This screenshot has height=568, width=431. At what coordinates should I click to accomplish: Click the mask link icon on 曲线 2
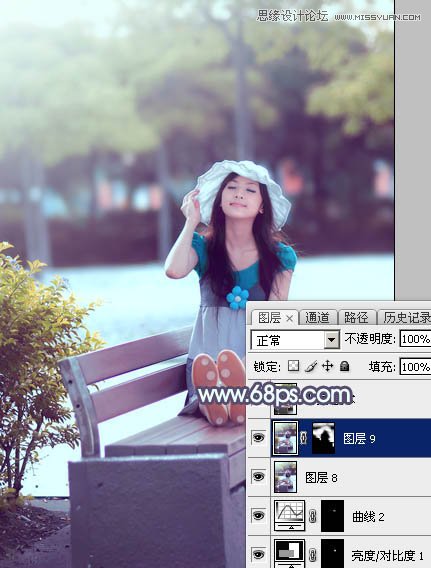[x=313, y=516]
